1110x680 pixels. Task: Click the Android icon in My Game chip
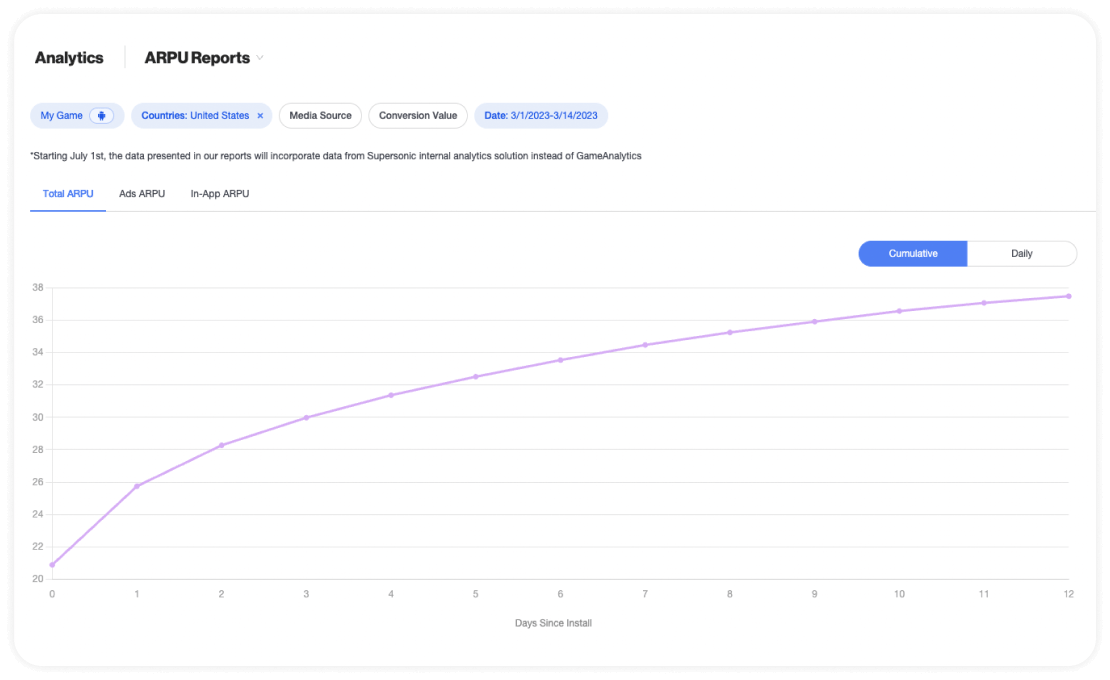click(x=101, y=116)
